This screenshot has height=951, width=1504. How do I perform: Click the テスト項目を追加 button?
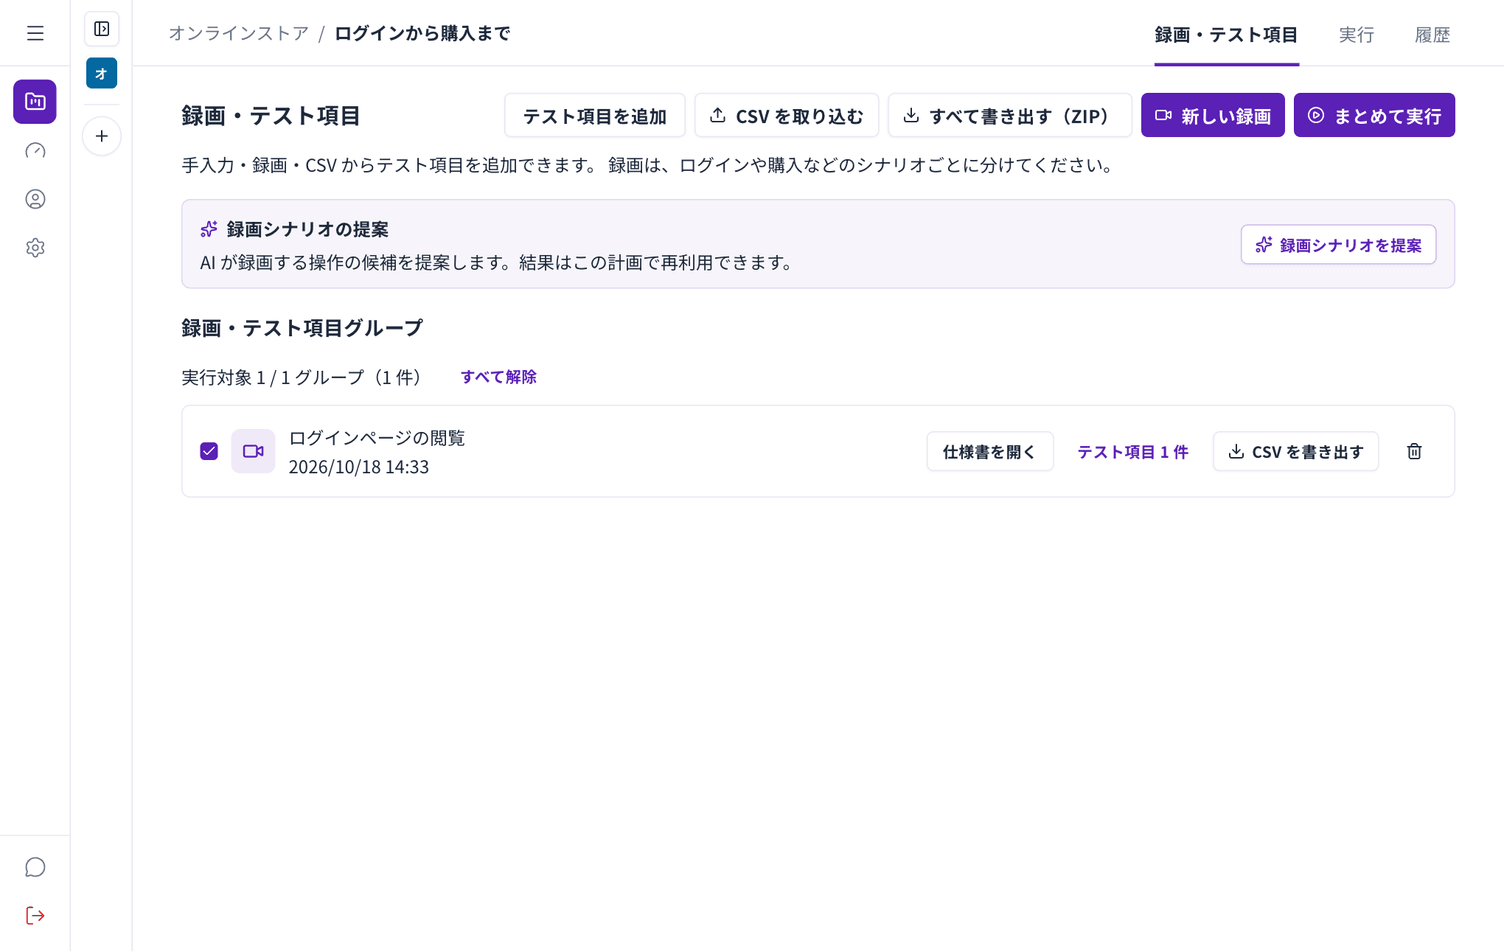click(595, 116)
